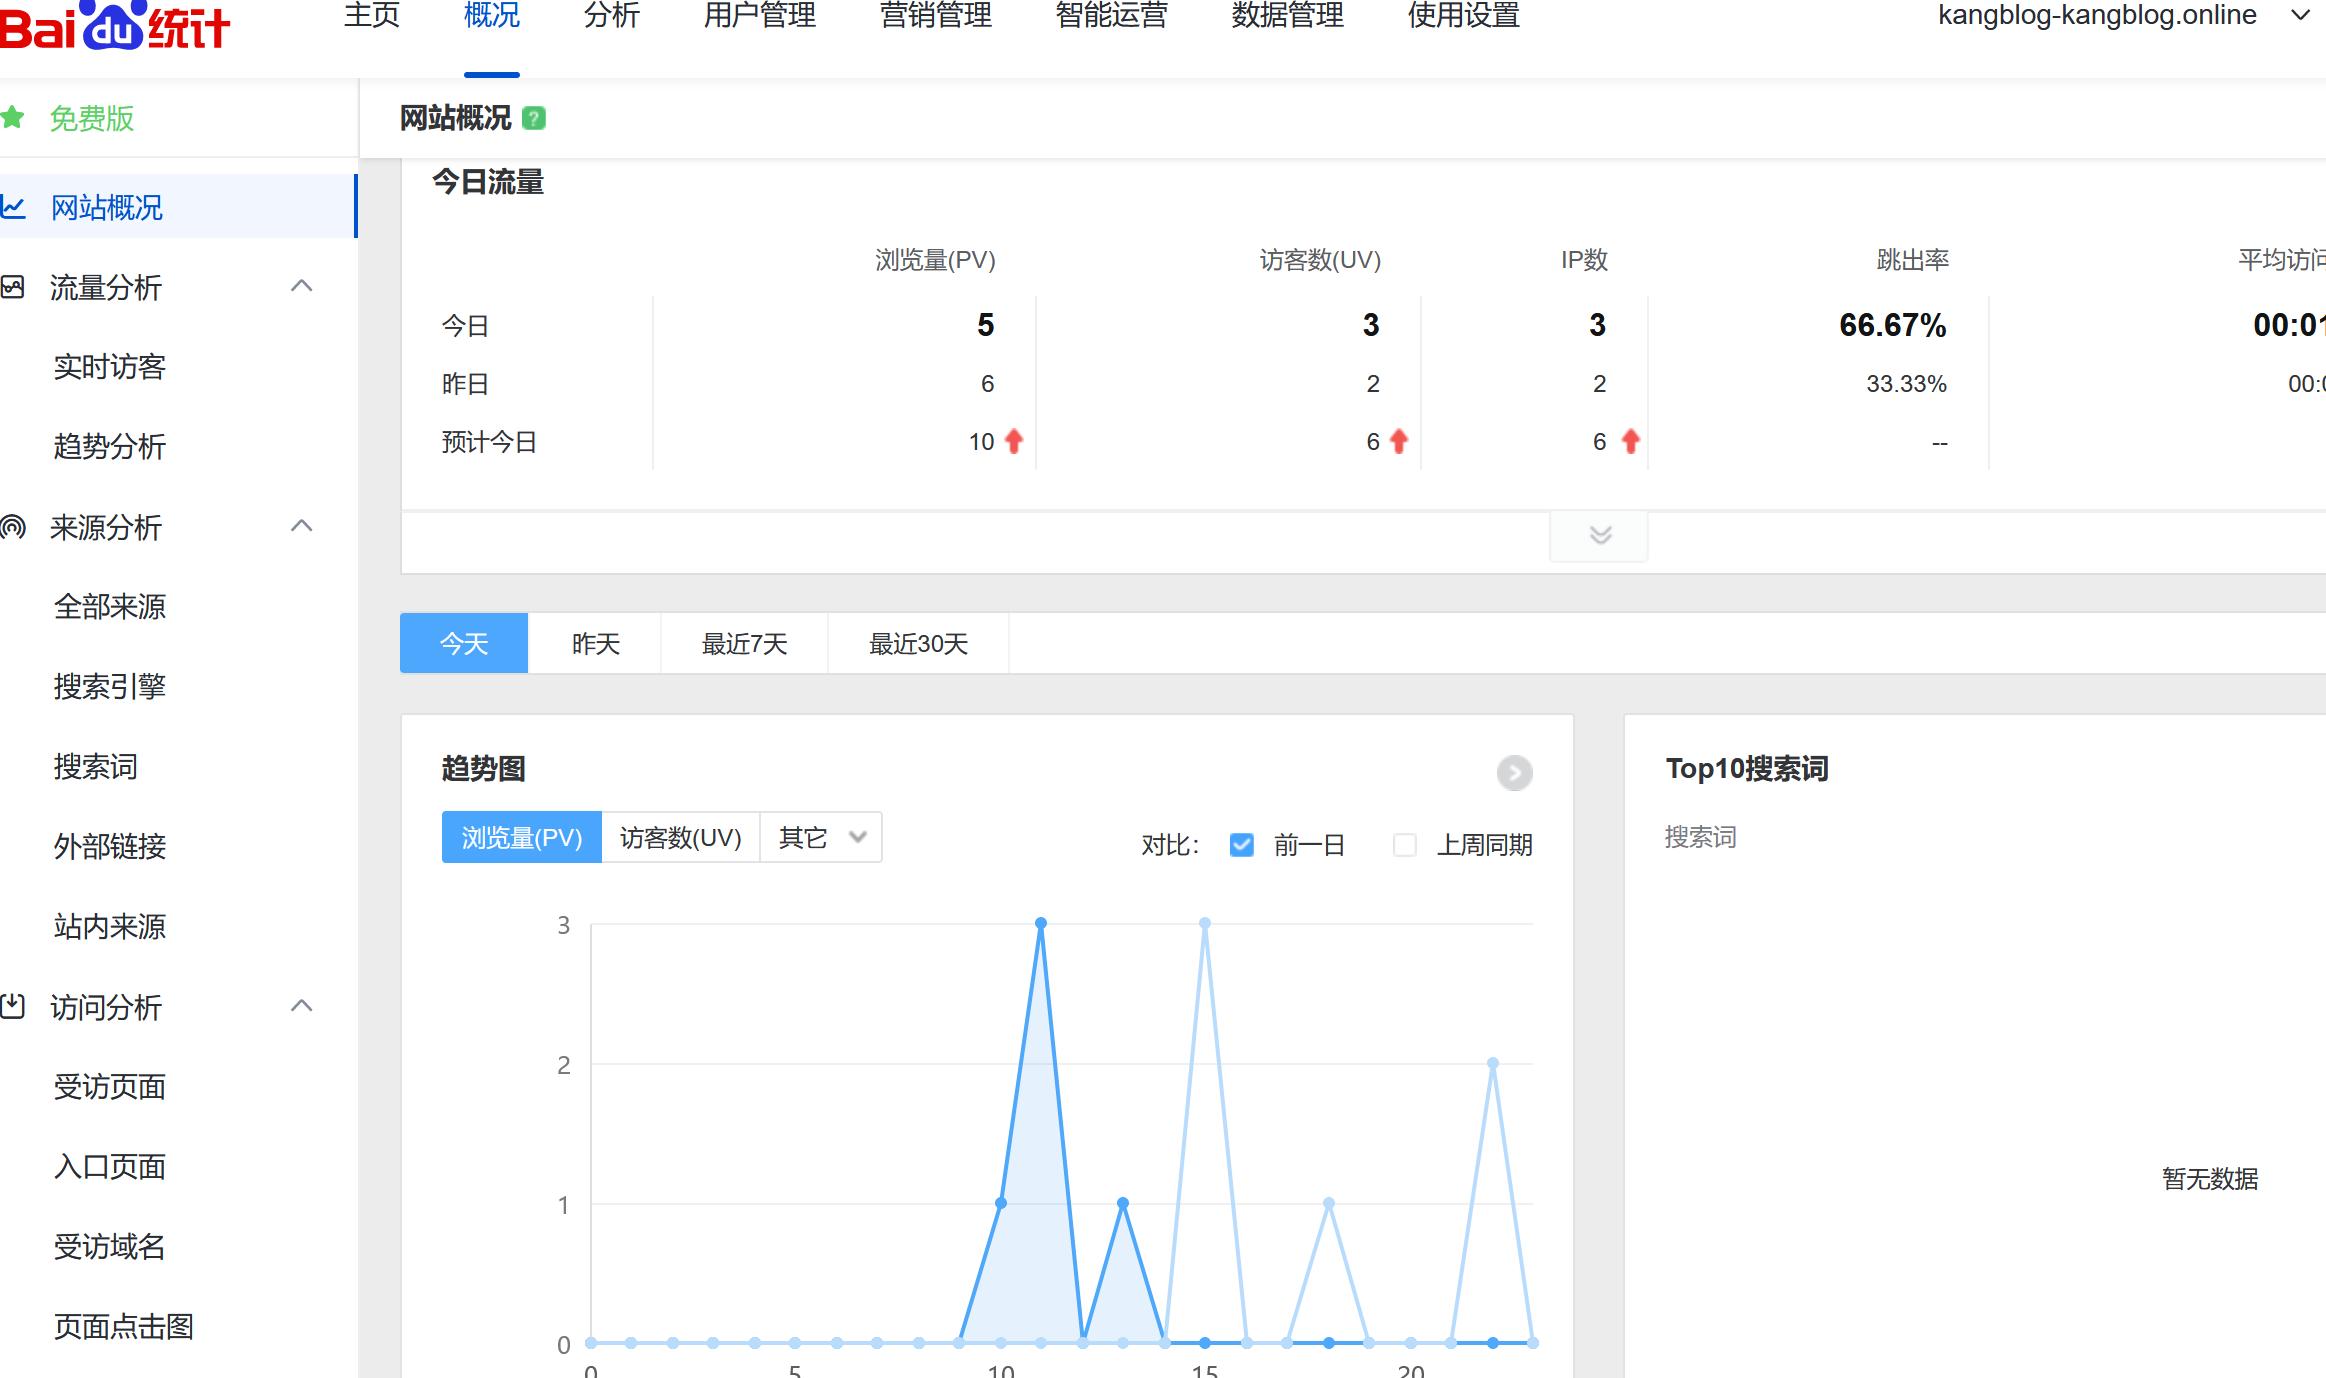Click the green star free version icon
Viewport: 2326px width, 1378px height.
click(x=13, y=118)
